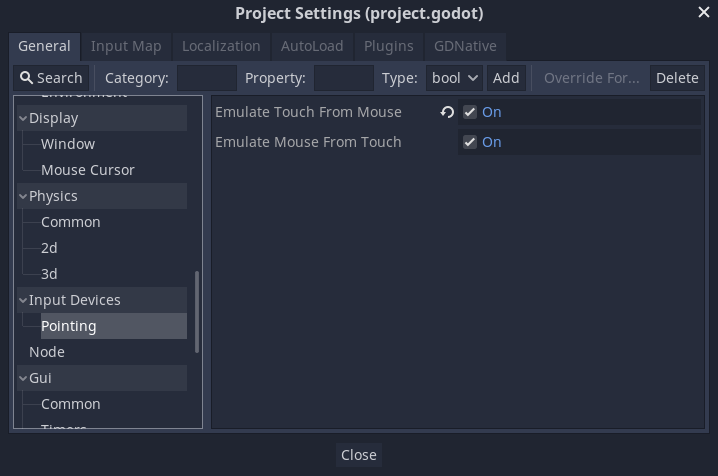Click the revert arrow icon beside Emulate Touch From Mouse

click(x=447, y=112)
